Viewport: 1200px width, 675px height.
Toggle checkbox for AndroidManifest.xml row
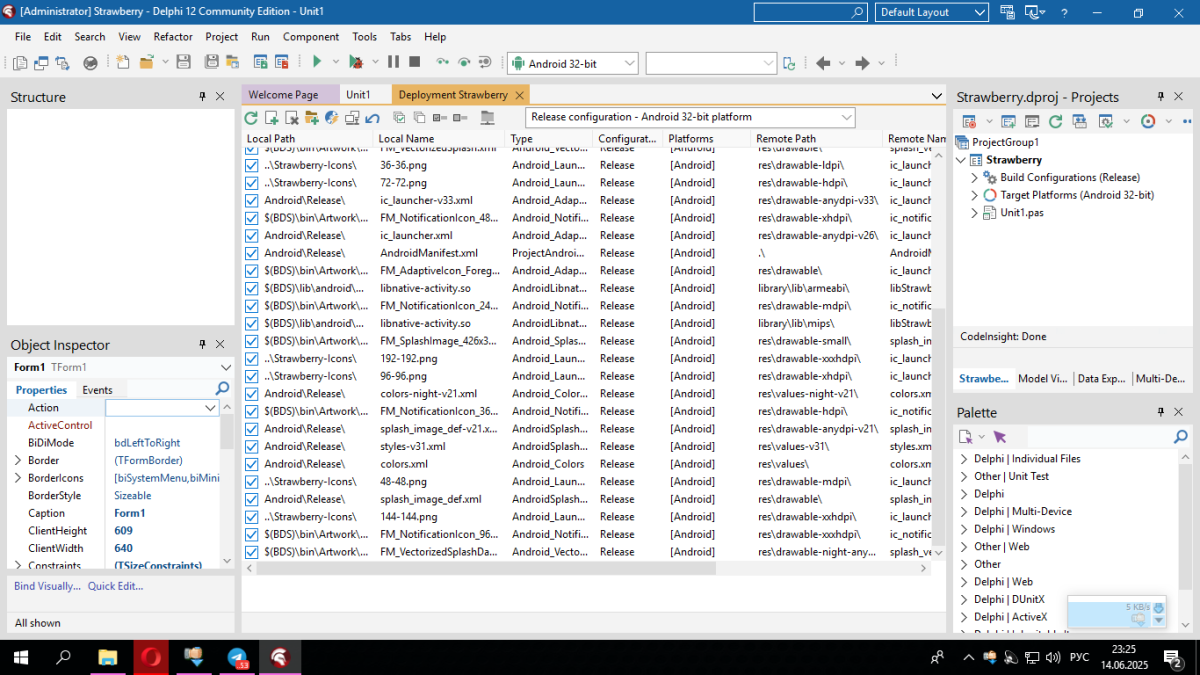point(252,253)
